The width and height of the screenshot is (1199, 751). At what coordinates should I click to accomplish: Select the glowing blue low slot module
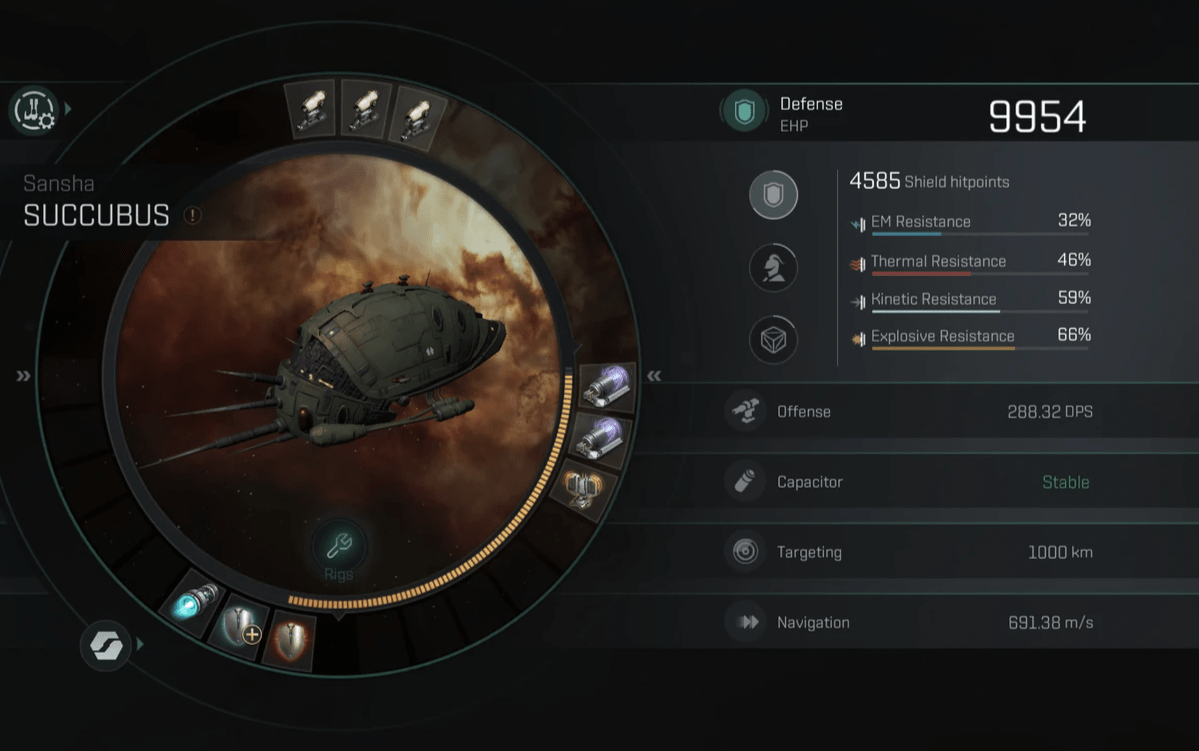tap(193, 603)
